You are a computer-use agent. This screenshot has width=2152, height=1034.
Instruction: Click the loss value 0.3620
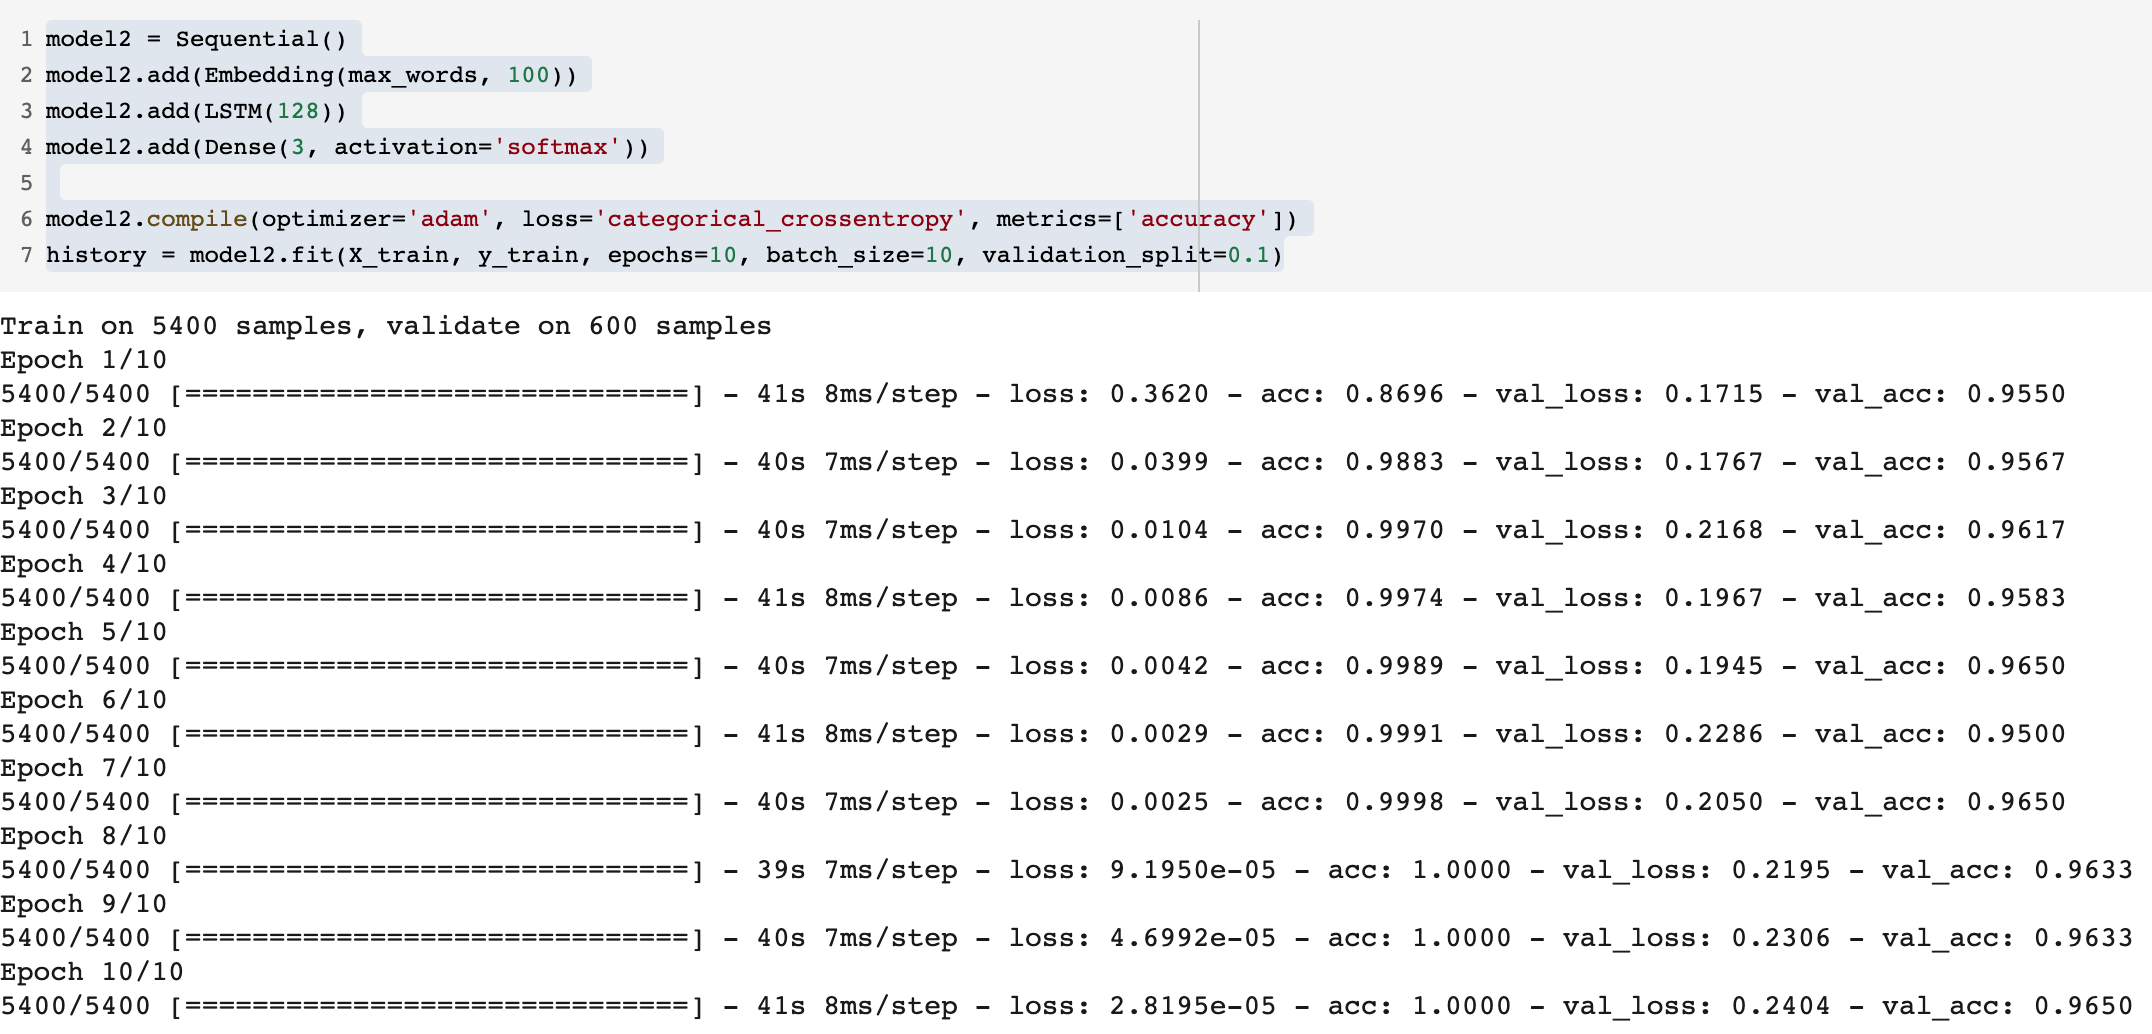[x=1159, y=394]
